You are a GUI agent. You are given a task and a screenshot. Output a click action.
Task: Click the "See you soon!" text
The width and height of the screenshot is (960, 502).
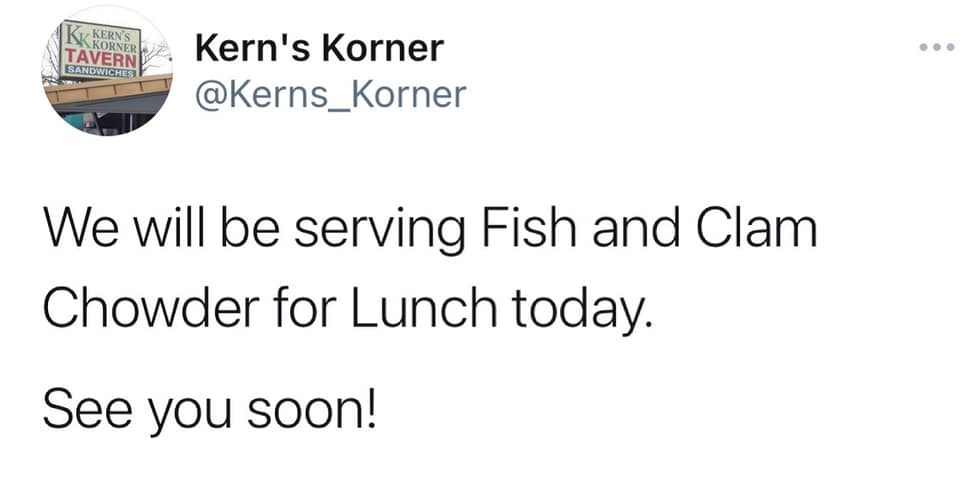[210, 410]
